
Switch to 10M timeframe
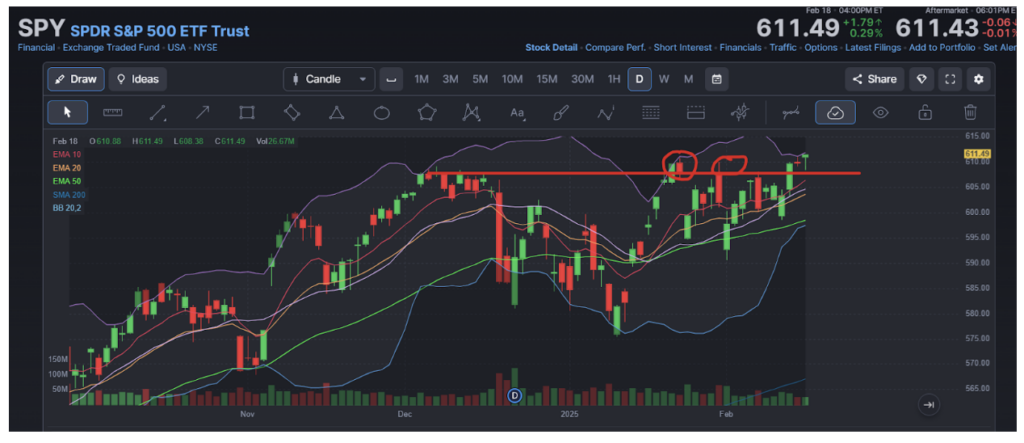coord(512,79)
